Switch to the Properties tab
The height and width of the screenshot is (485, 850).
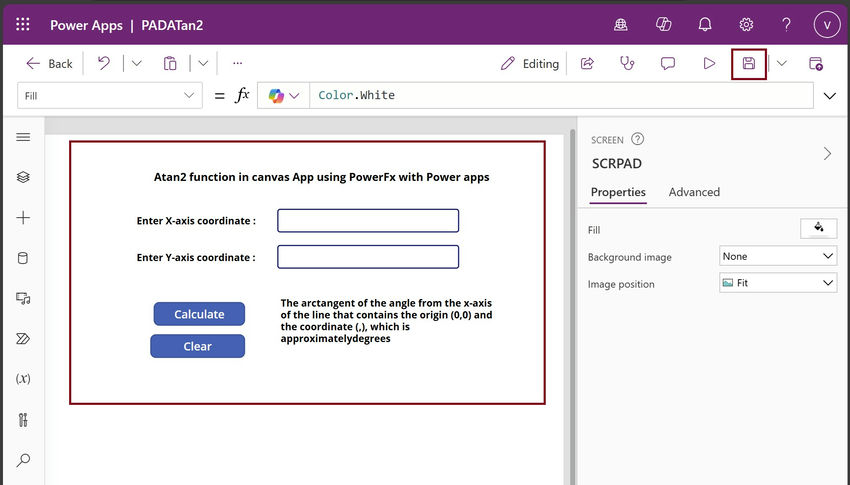tap(618, 192)
